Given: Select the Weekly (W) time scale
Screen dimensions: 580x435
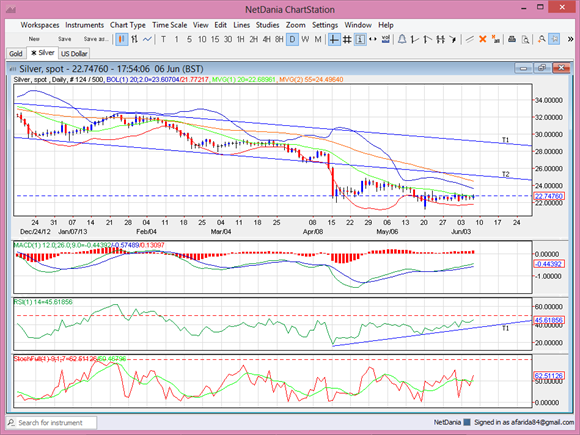Looking at the screenshot, I should [x=305, y=39].
